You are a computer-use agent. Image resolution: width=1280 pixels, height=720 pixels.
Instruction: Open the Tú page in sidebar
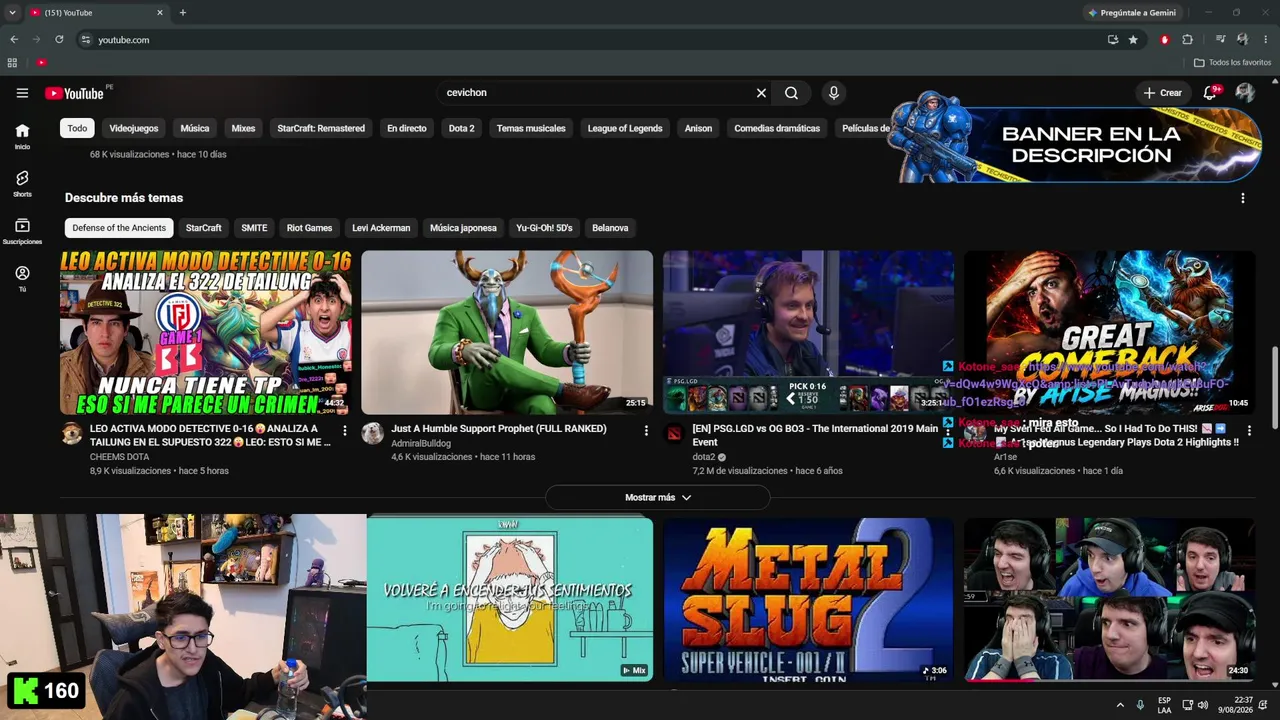click(x=22, y=279)
